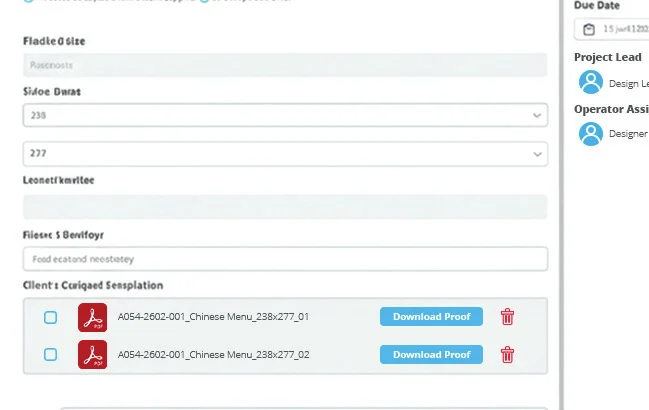Select the Operator Assigned avatar icon
Screen dimensions: 649x410
[x=591, y=134]
